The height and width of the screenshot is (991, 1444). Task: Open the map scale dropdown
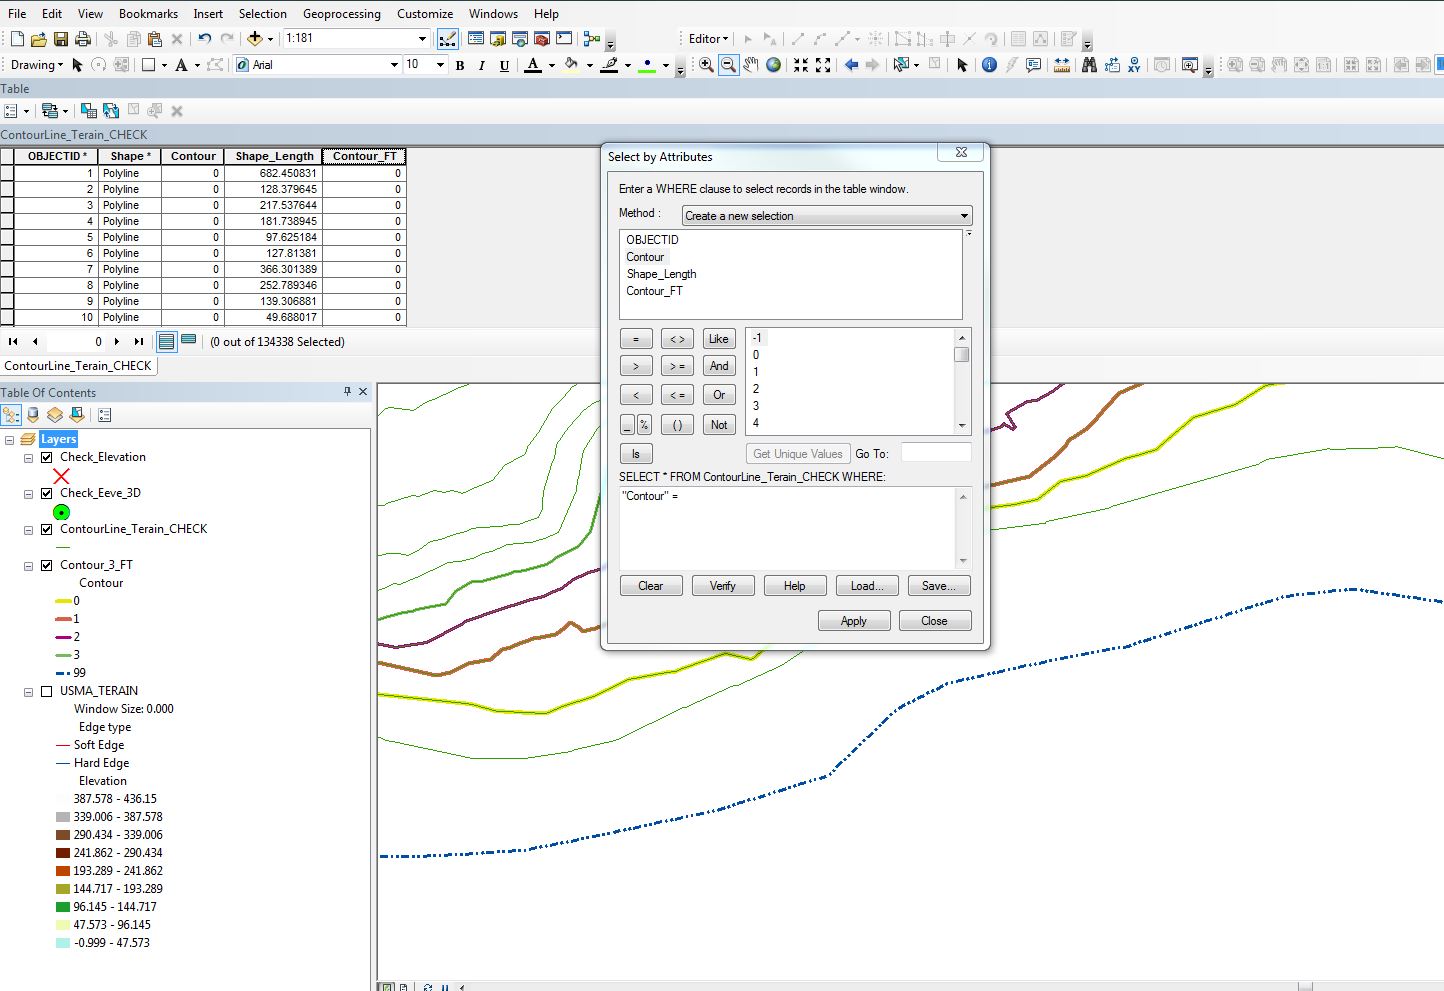[x=422, y=39]
